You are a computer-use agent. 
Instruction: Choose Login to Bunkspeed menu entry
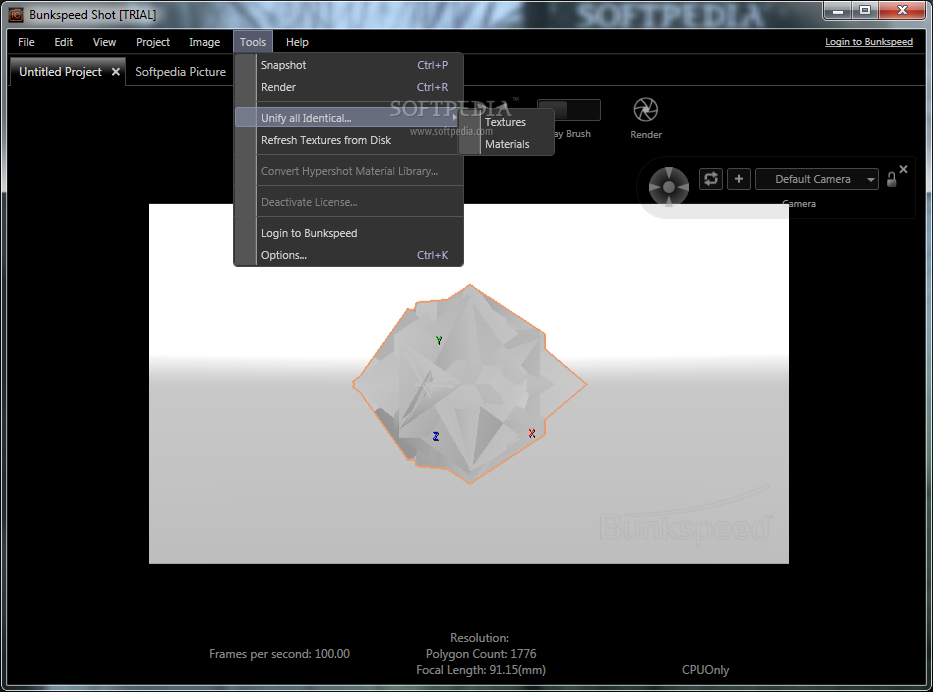tap(349, 233)
